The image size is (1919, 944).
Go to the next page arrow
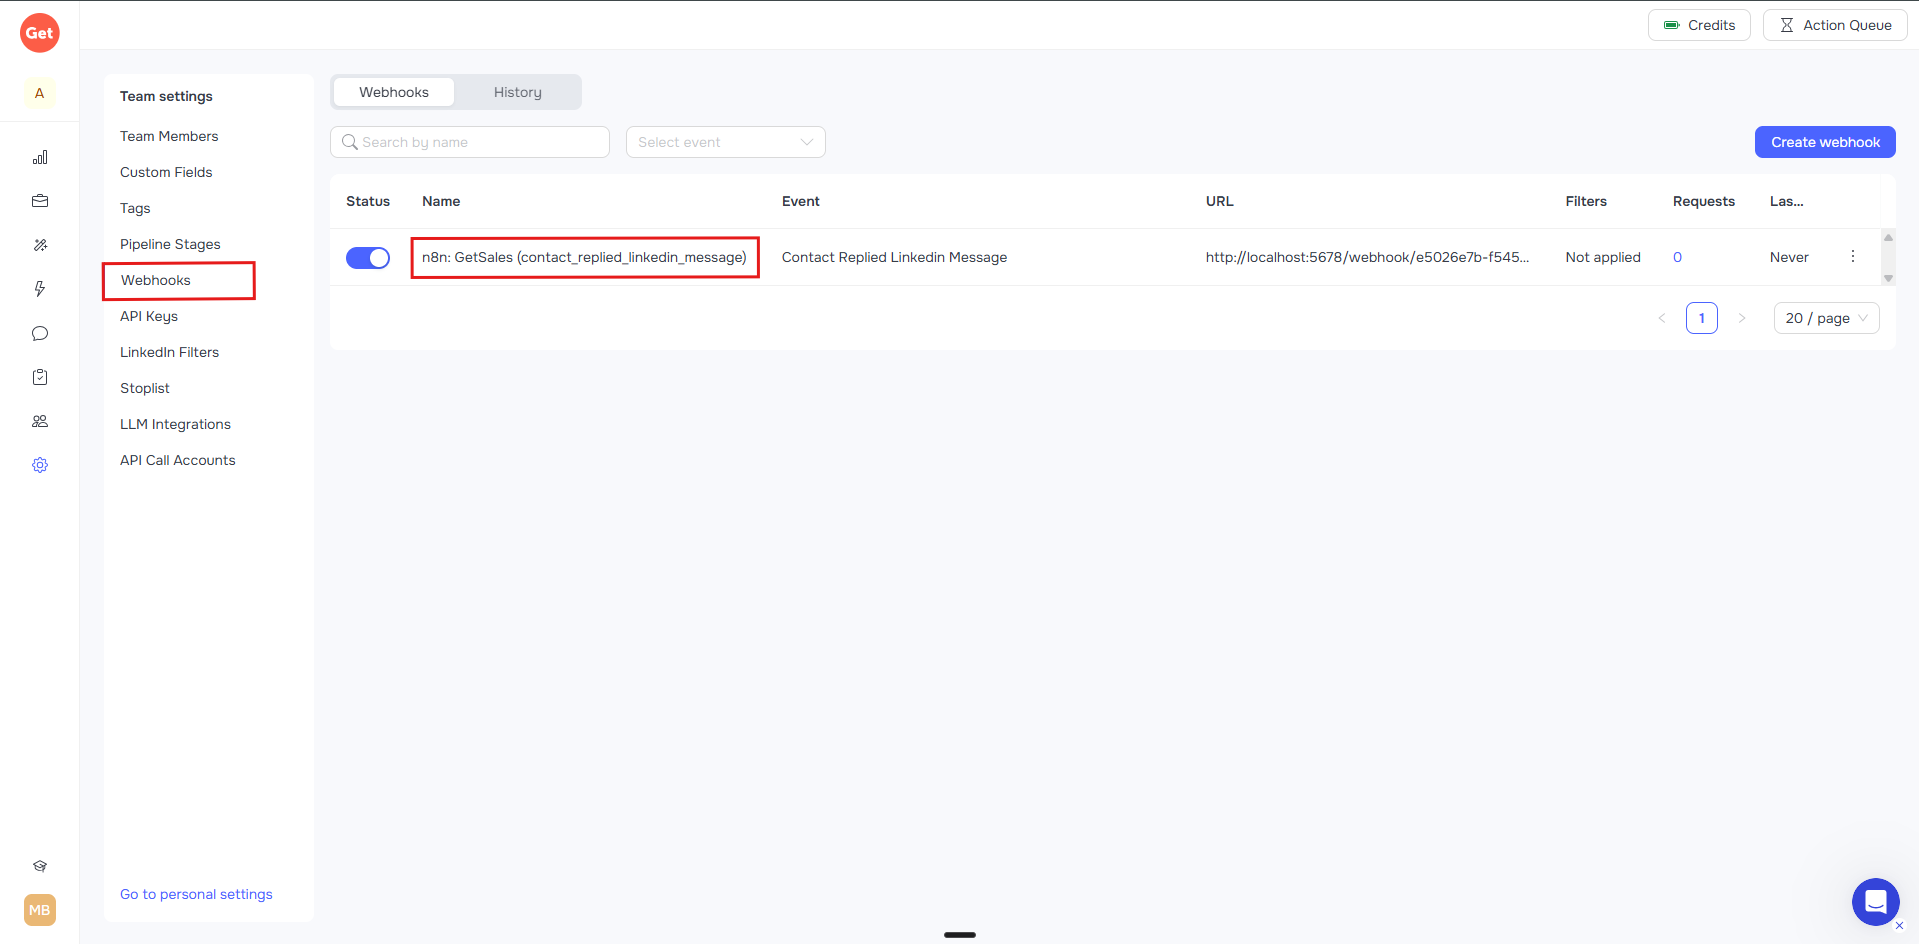pos(1742,318)
